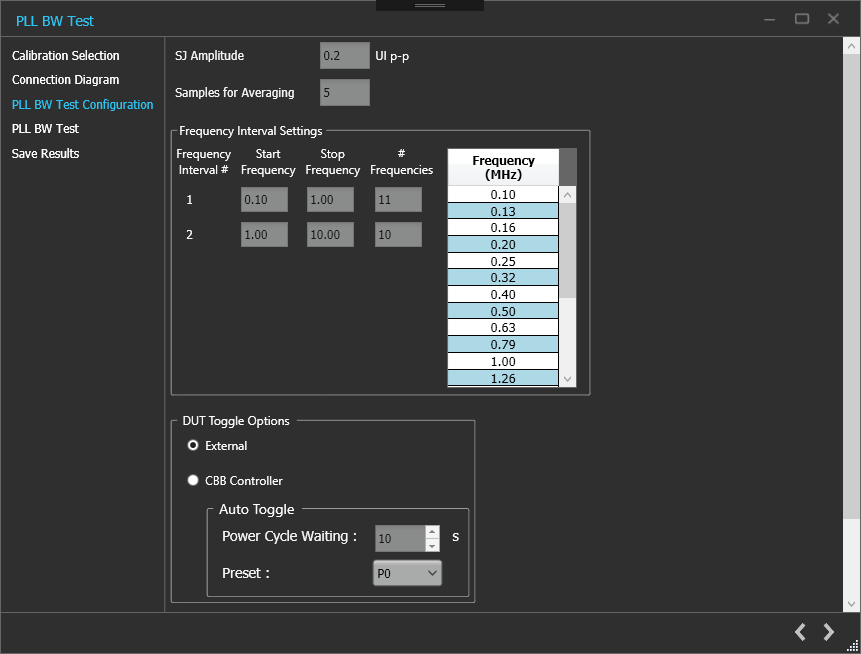The height and width of the screenshot is (654, 861).
Task: Open Connection Diagram page
Action: [x=65, y=80]
